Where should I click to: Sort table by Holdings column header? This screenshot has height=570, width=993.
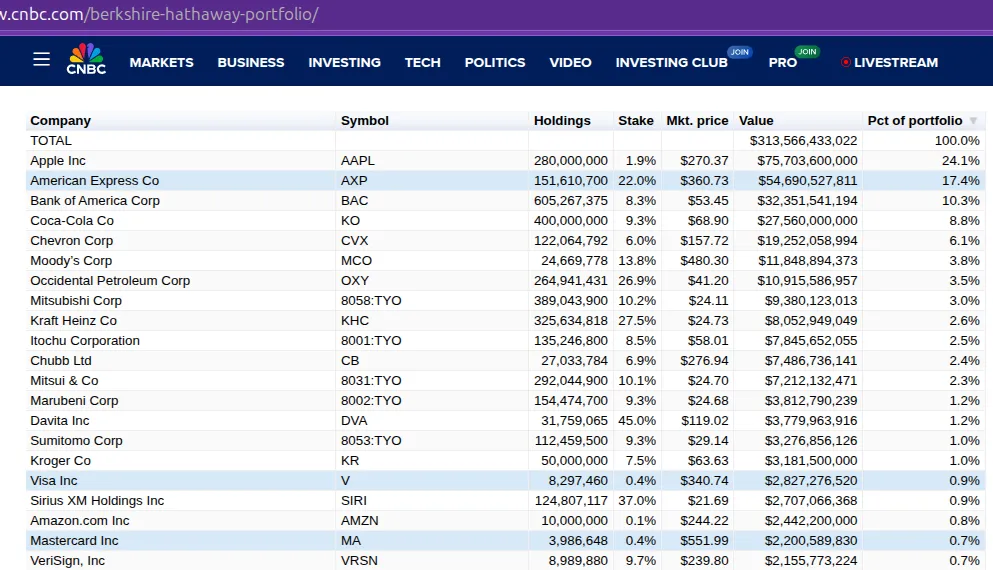(562, 120)
